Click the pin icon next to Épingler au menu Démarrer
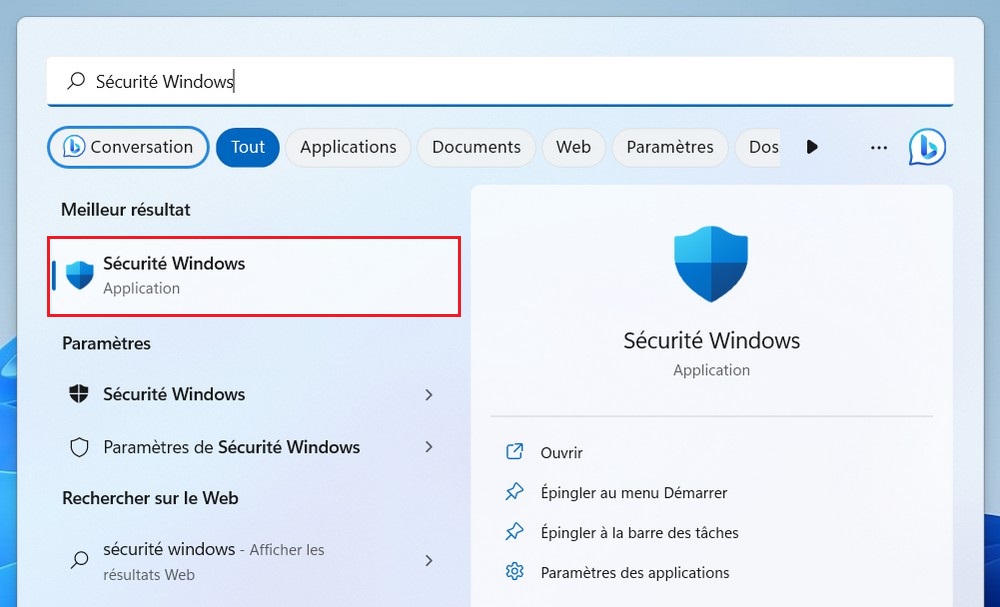 pos(514,492)
